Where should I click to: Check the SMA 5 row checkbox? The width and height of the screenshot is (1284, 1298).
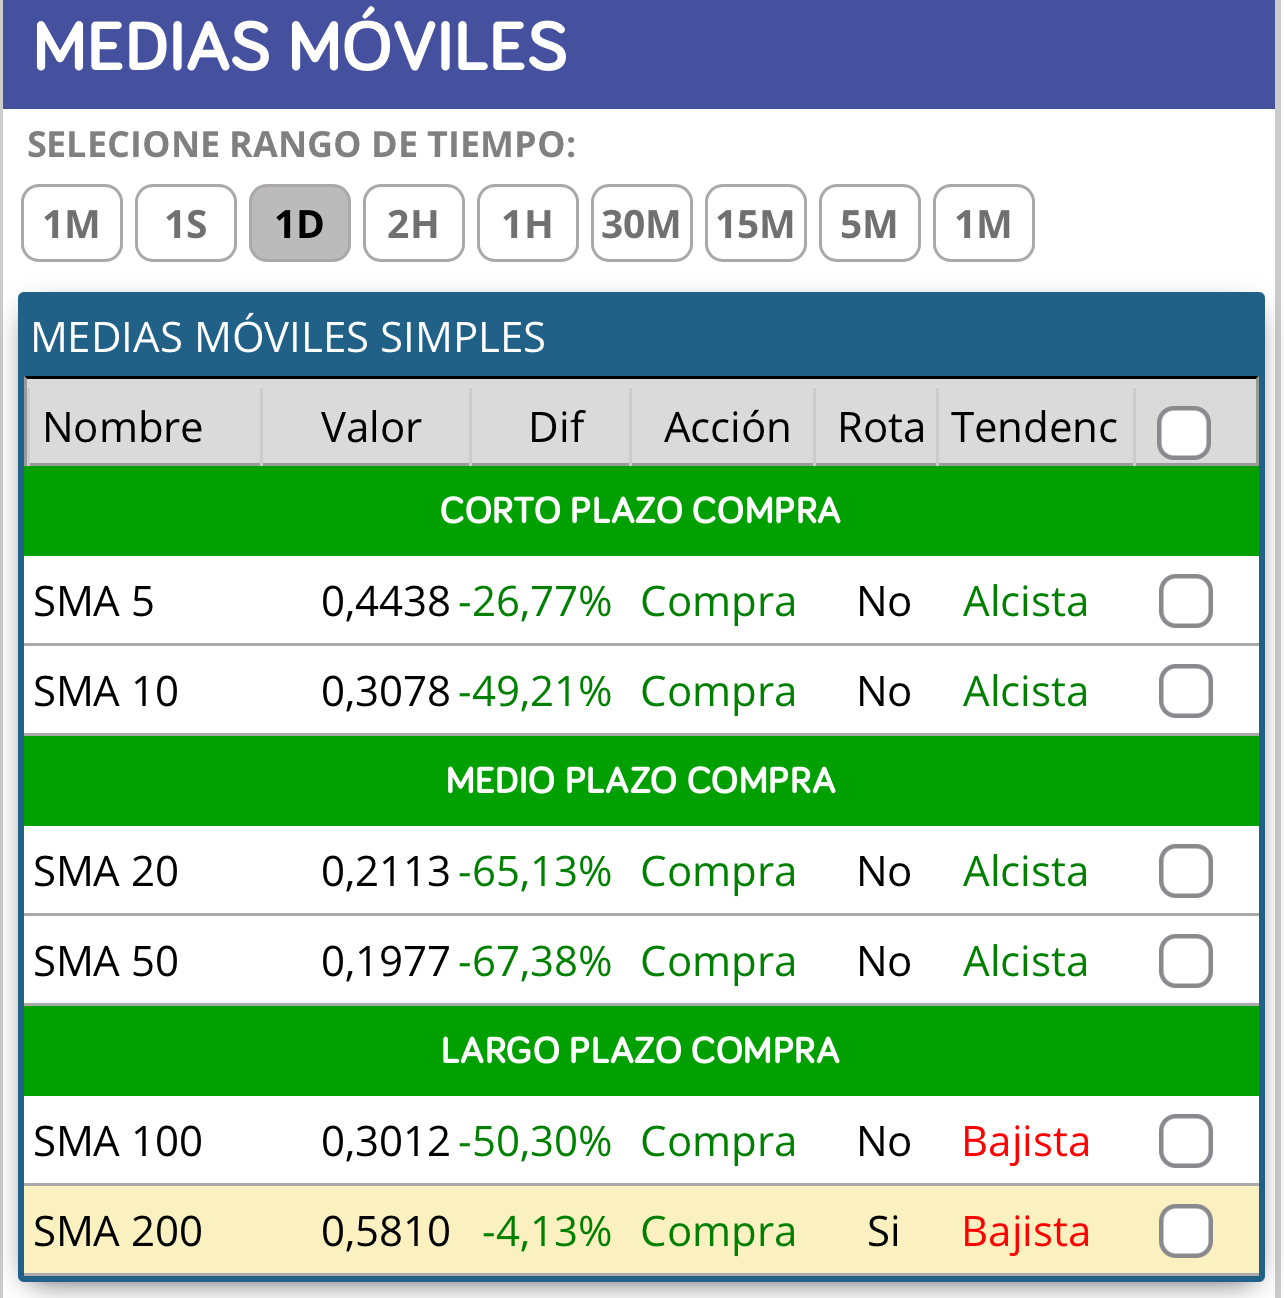pyautogui.click(x=1186, y=601)
